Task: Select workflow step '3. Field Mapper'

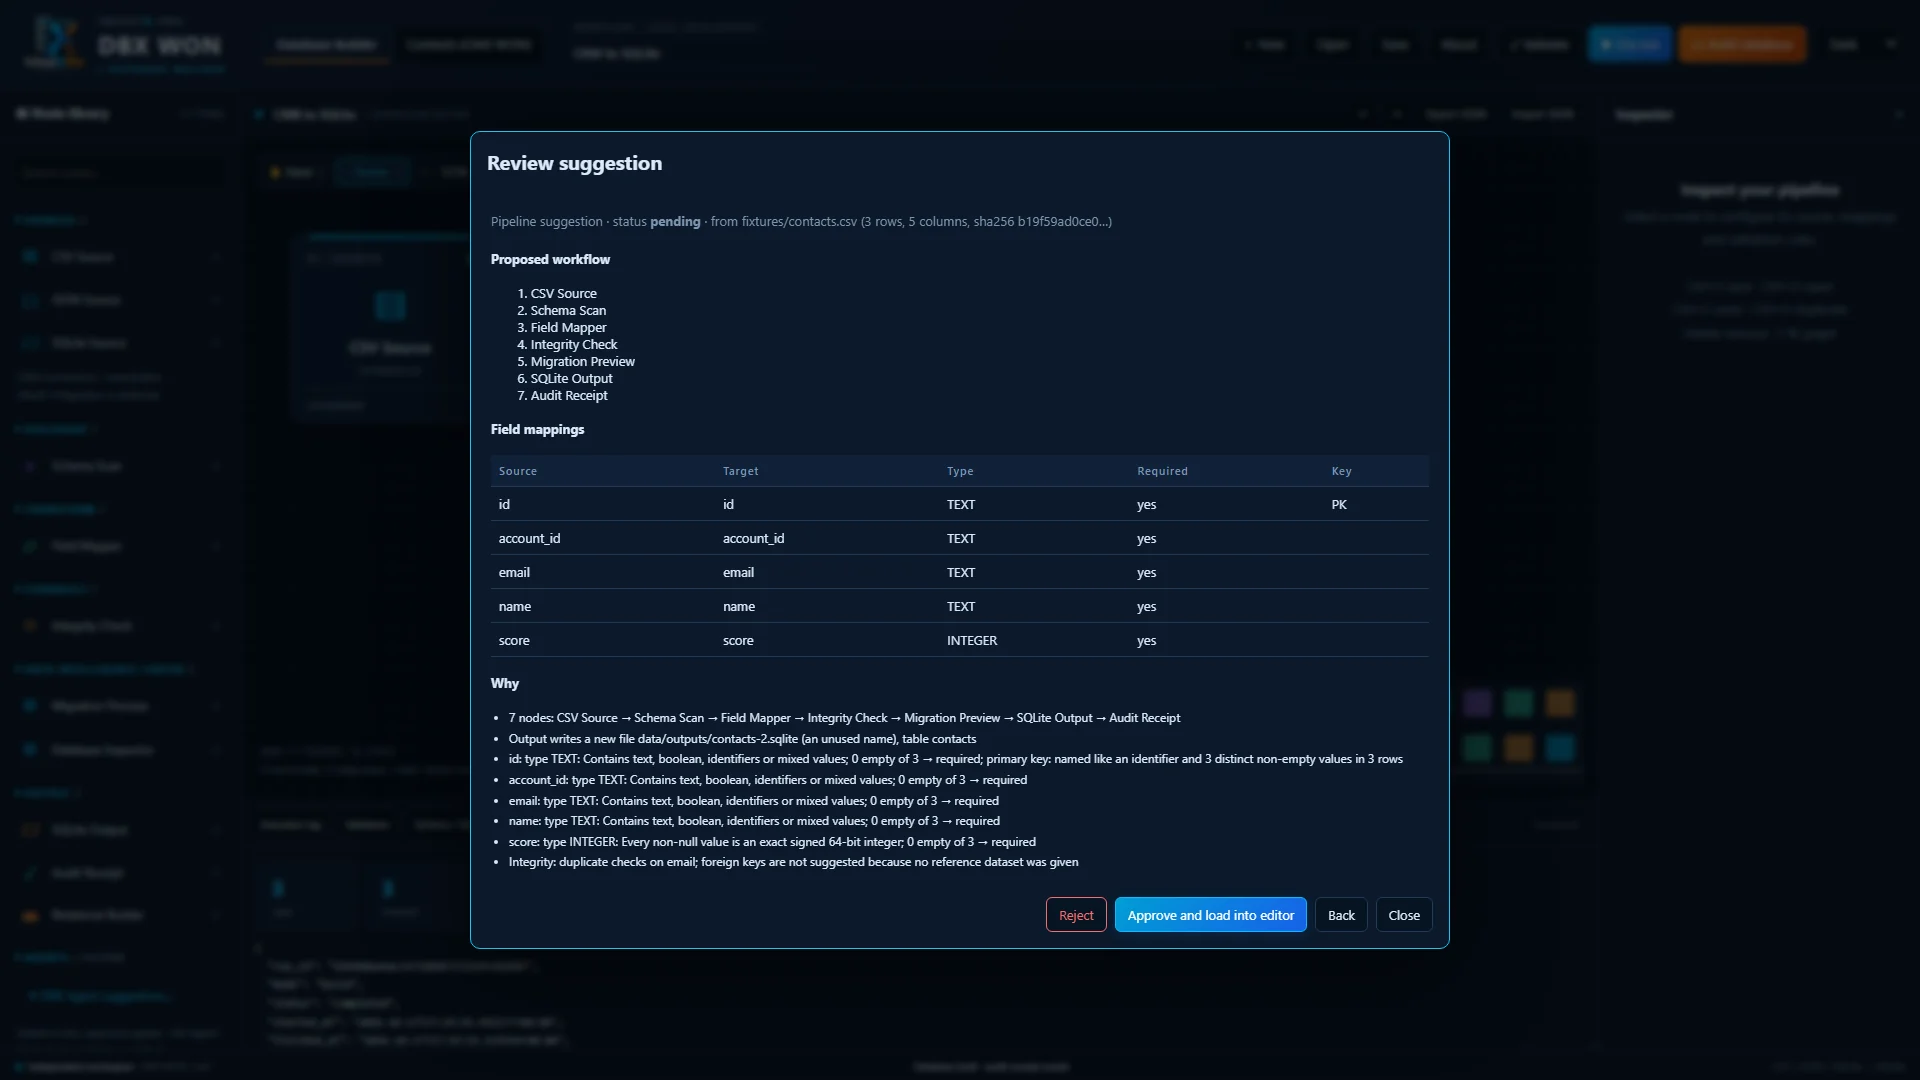Action: [561, 328]
